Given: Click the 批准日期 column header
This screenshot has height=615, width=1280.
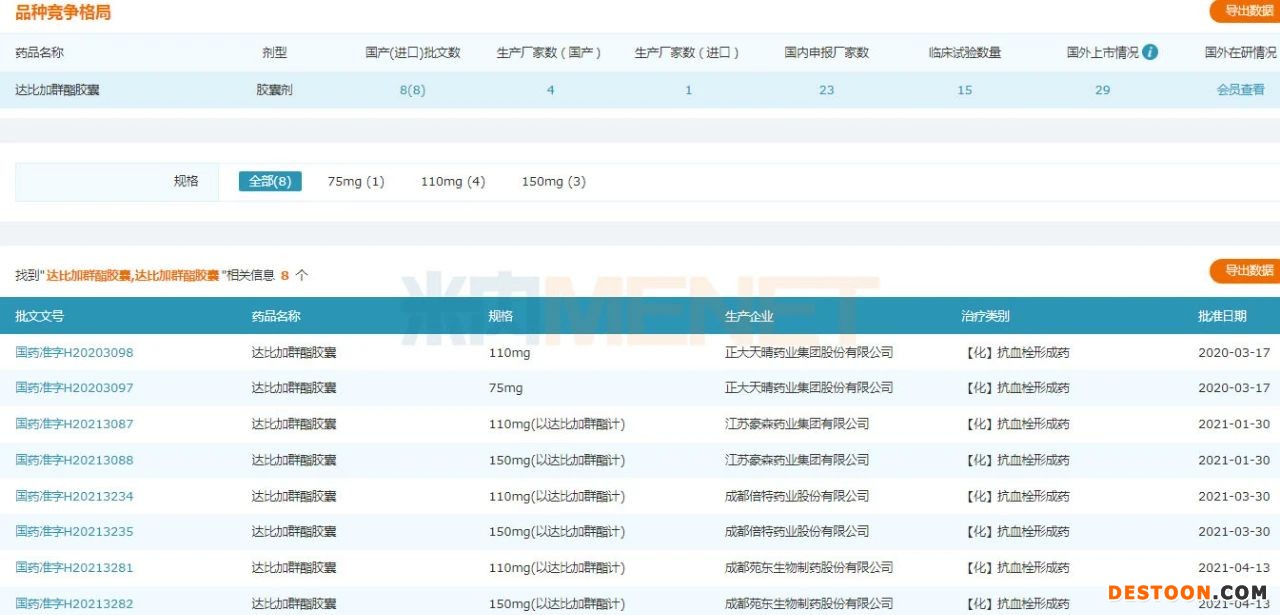Looking at the screenshot, I should [x=1222, y=316].
